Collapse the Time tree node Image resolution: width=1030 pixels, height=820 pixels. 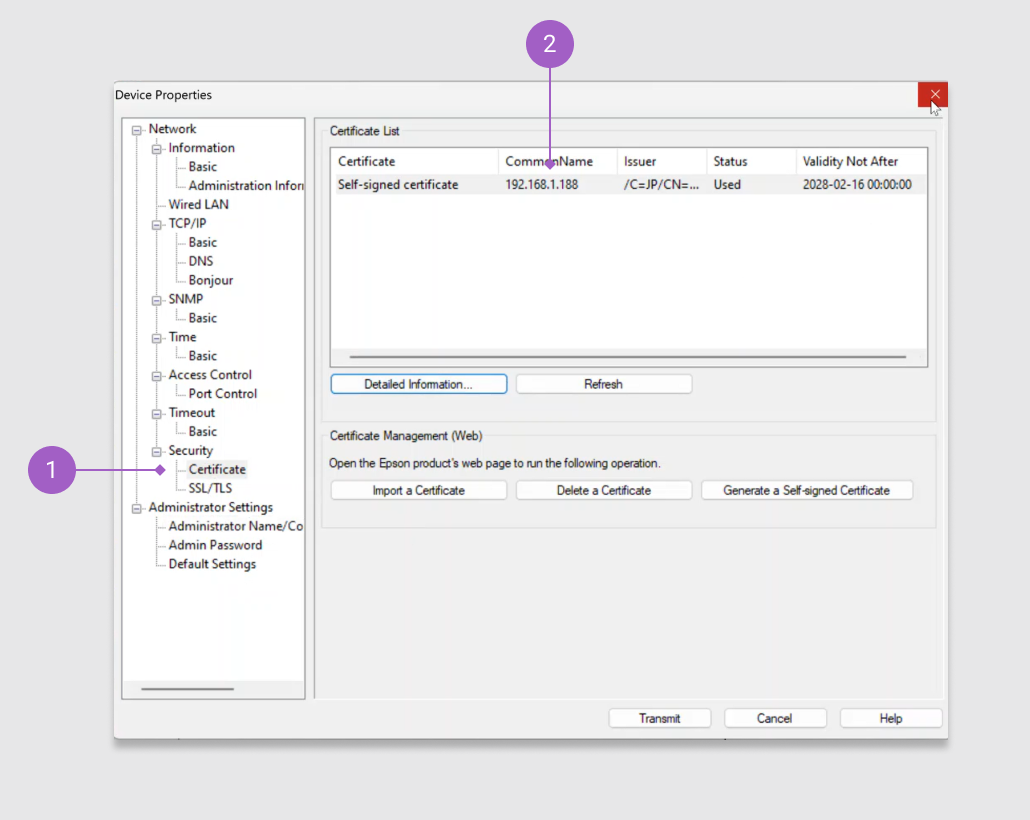156,338
